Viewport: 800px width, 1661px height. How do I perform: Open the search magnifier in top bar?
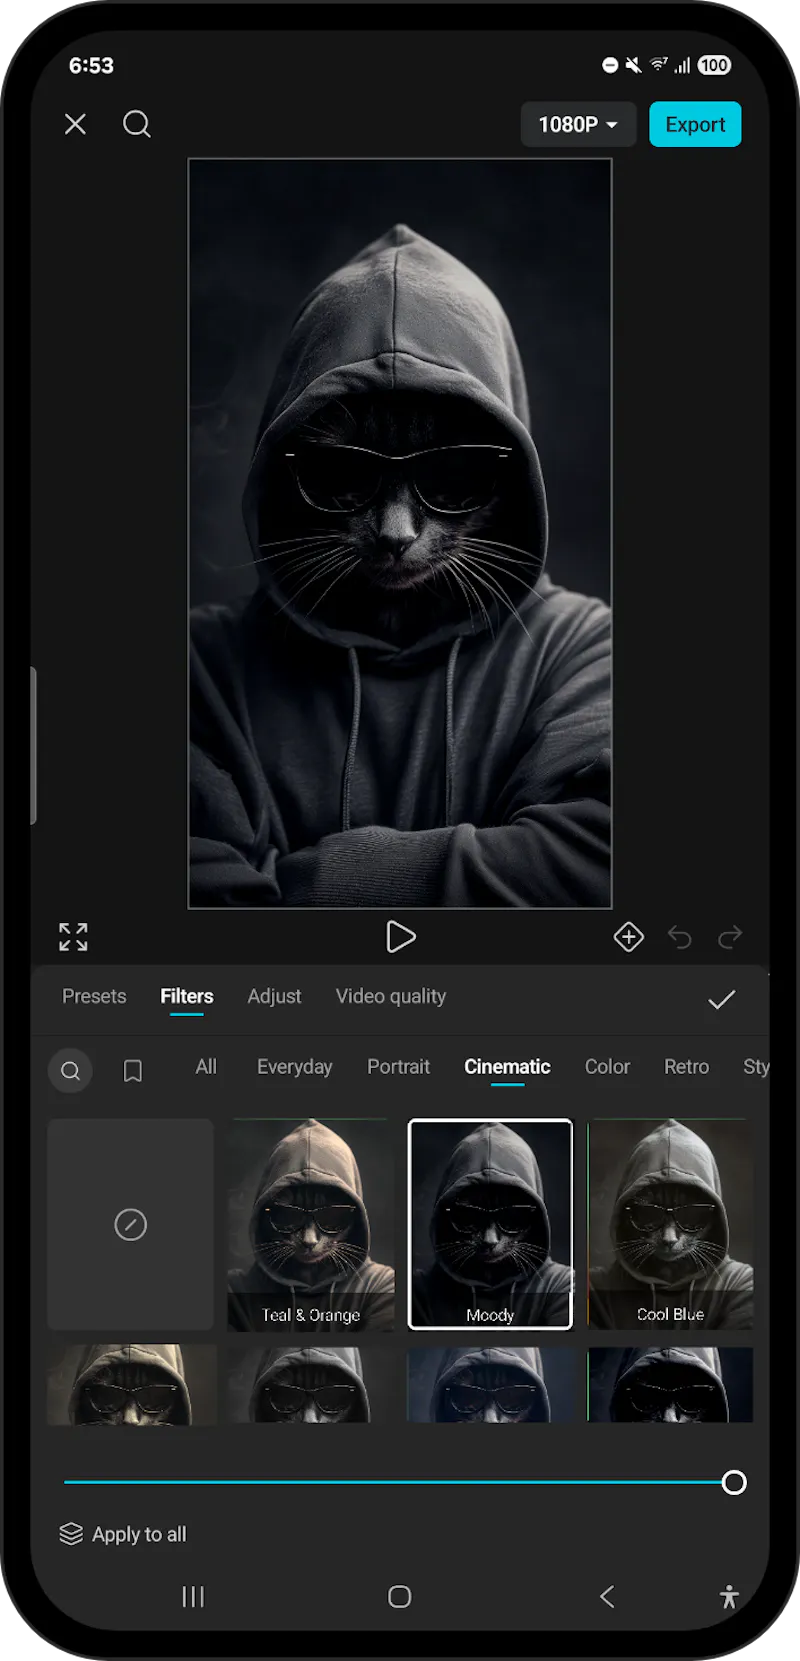pos(137,124)
